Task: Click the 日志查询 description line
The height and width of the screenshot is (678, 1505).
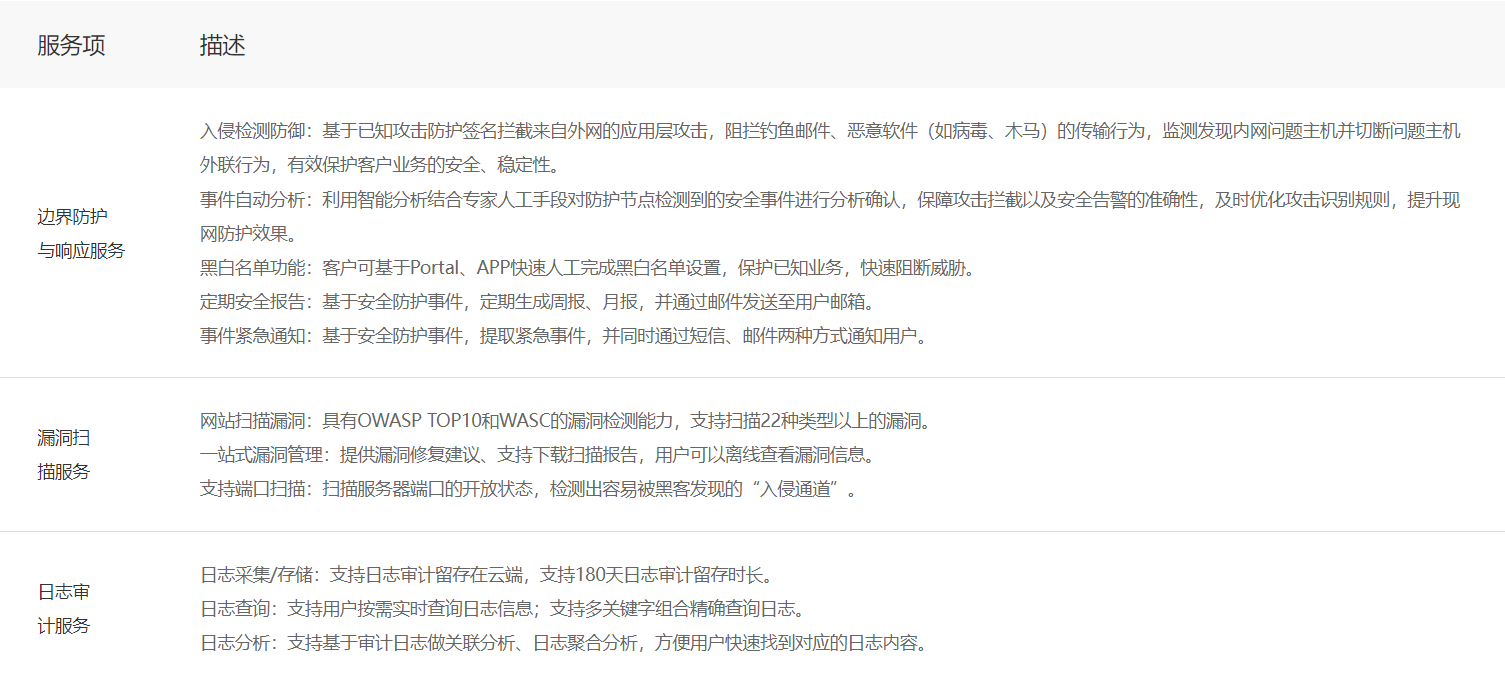Action: tap(502, 609)
